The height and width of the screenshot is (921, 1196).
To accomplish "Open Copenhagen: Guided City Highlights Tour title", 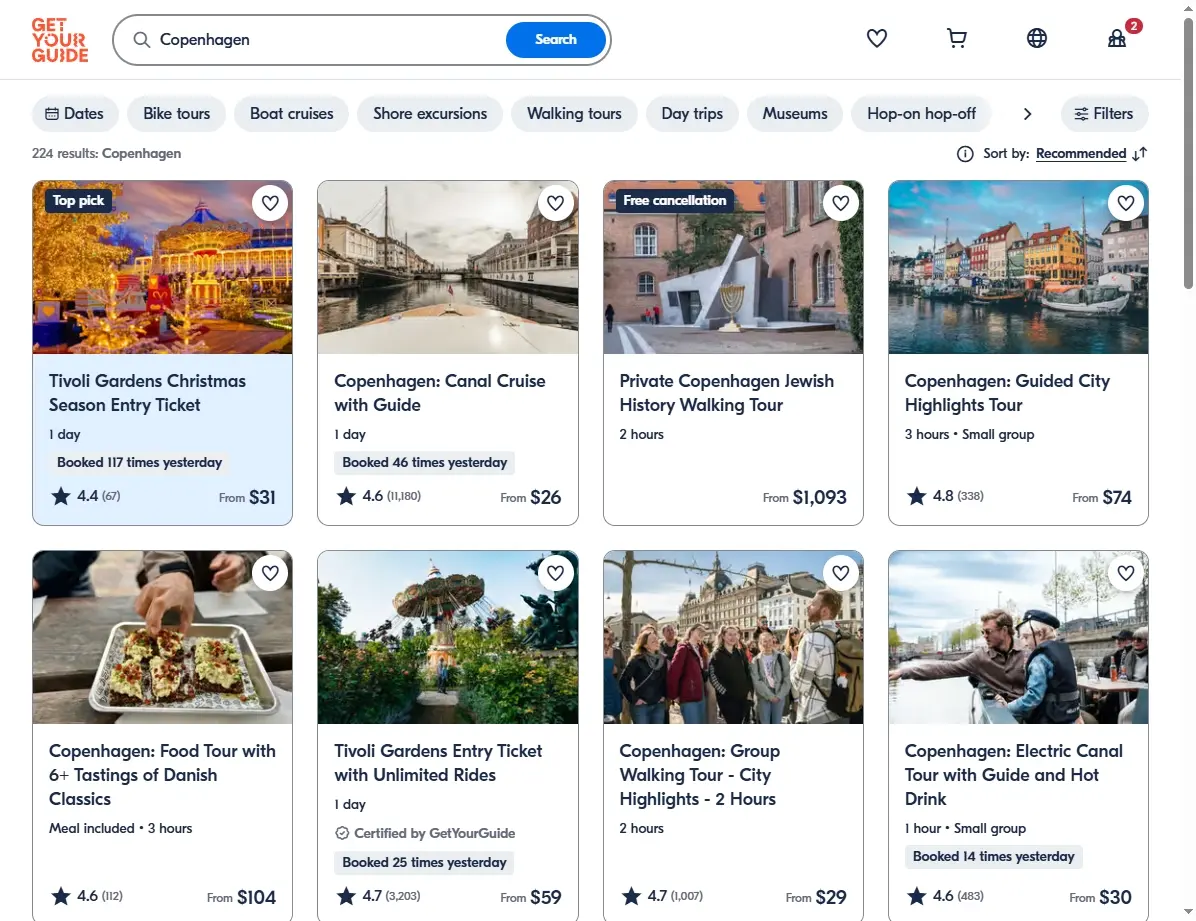I will 1007,393.
